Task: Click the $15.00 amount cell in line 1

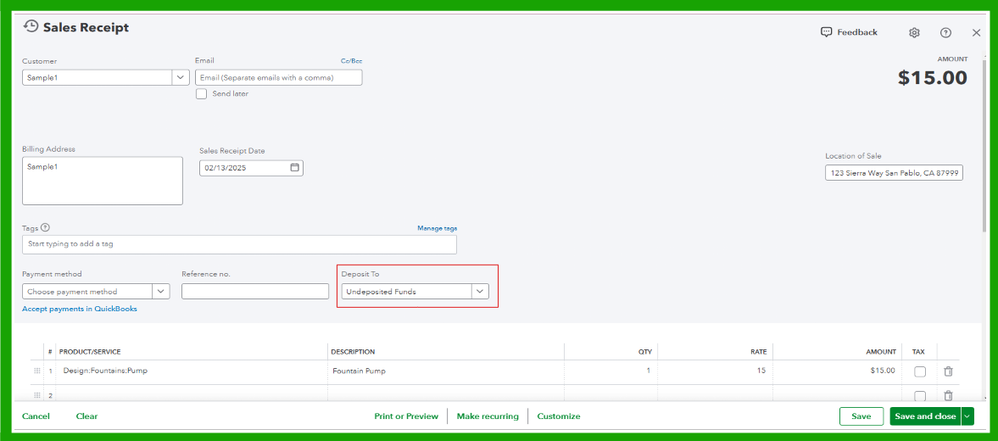Action: pos(837,370)
